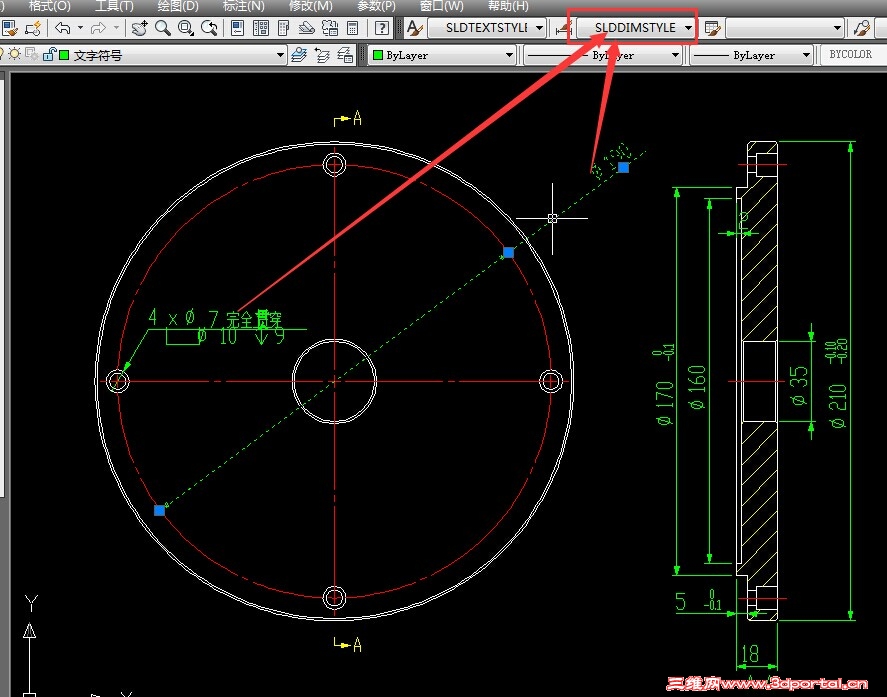Open the SLDDIMSTYLE dimension style dropdown
Viewport: 887px width, 697px height.
pyautogui.click(x=636, y=28)
